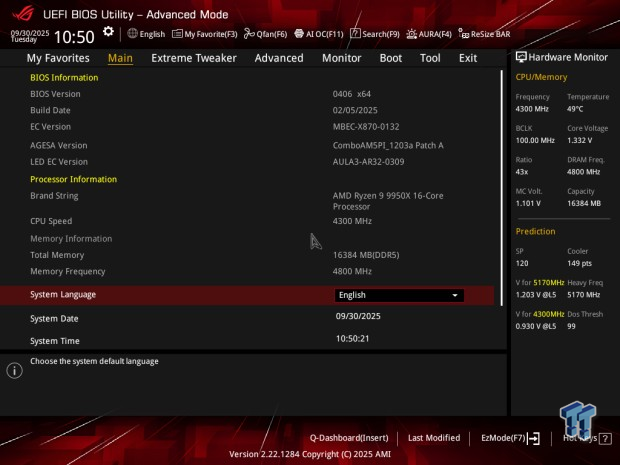
Task: Open the System Language dropdown
Action: pos(399,295)
